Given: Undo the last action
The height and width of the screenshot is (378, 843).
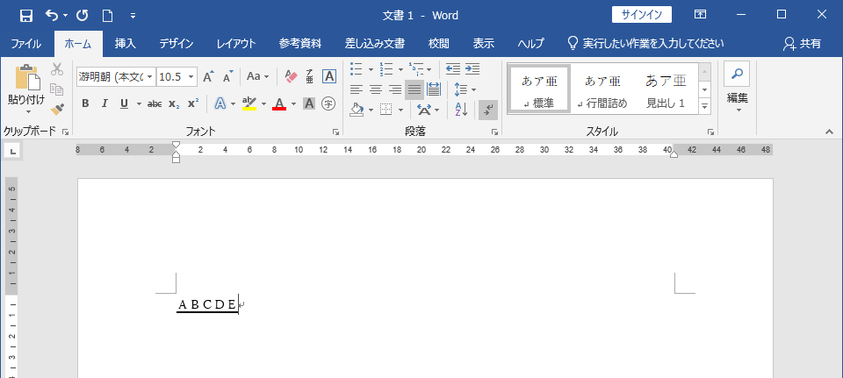Looking at the screenshot, I should [52, 15].
